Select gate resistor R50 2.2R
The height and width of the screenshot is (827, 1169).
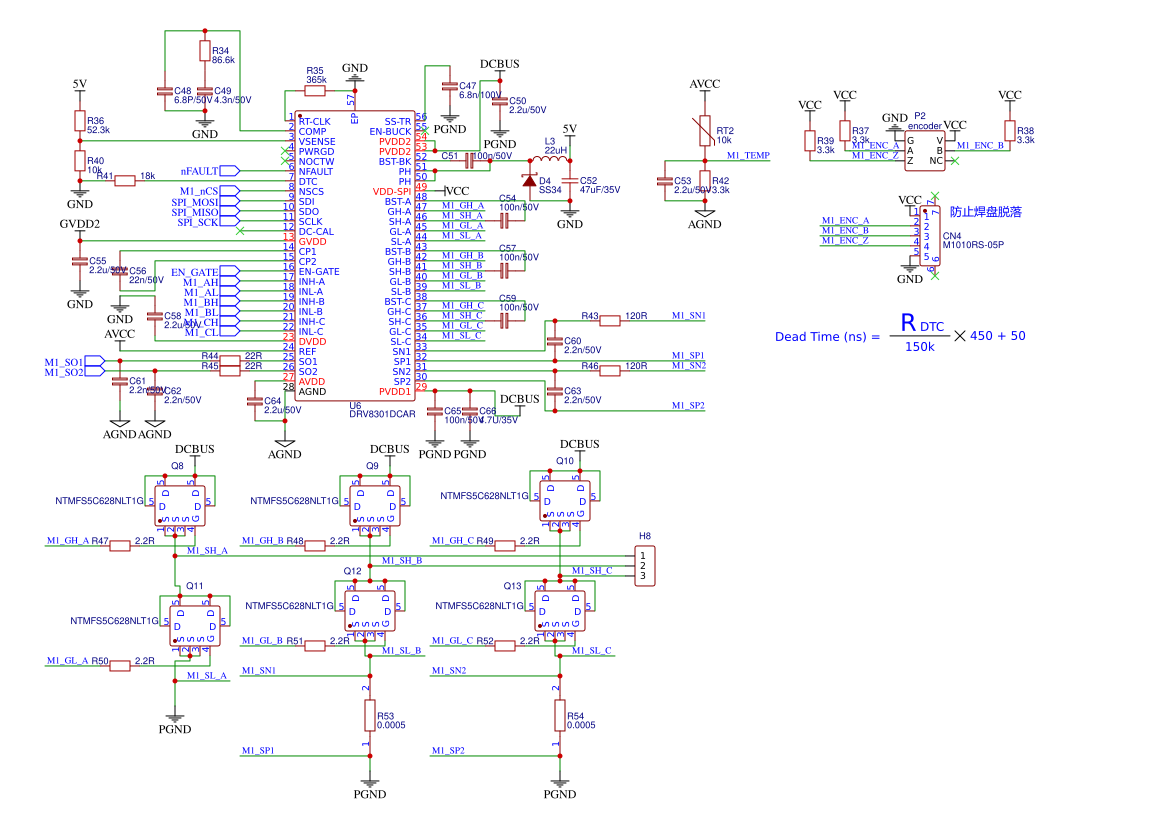tap(120, 666)
